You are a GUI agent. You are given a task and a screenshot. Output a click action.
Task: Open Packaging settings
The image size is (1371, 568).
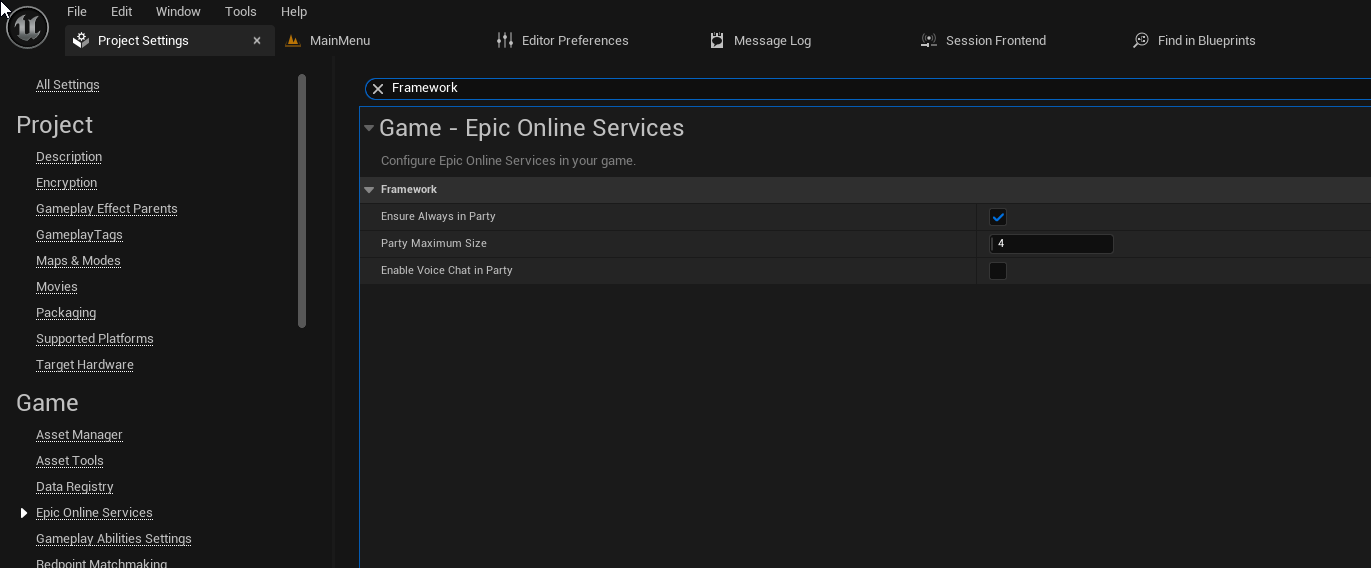click(66, 313)
